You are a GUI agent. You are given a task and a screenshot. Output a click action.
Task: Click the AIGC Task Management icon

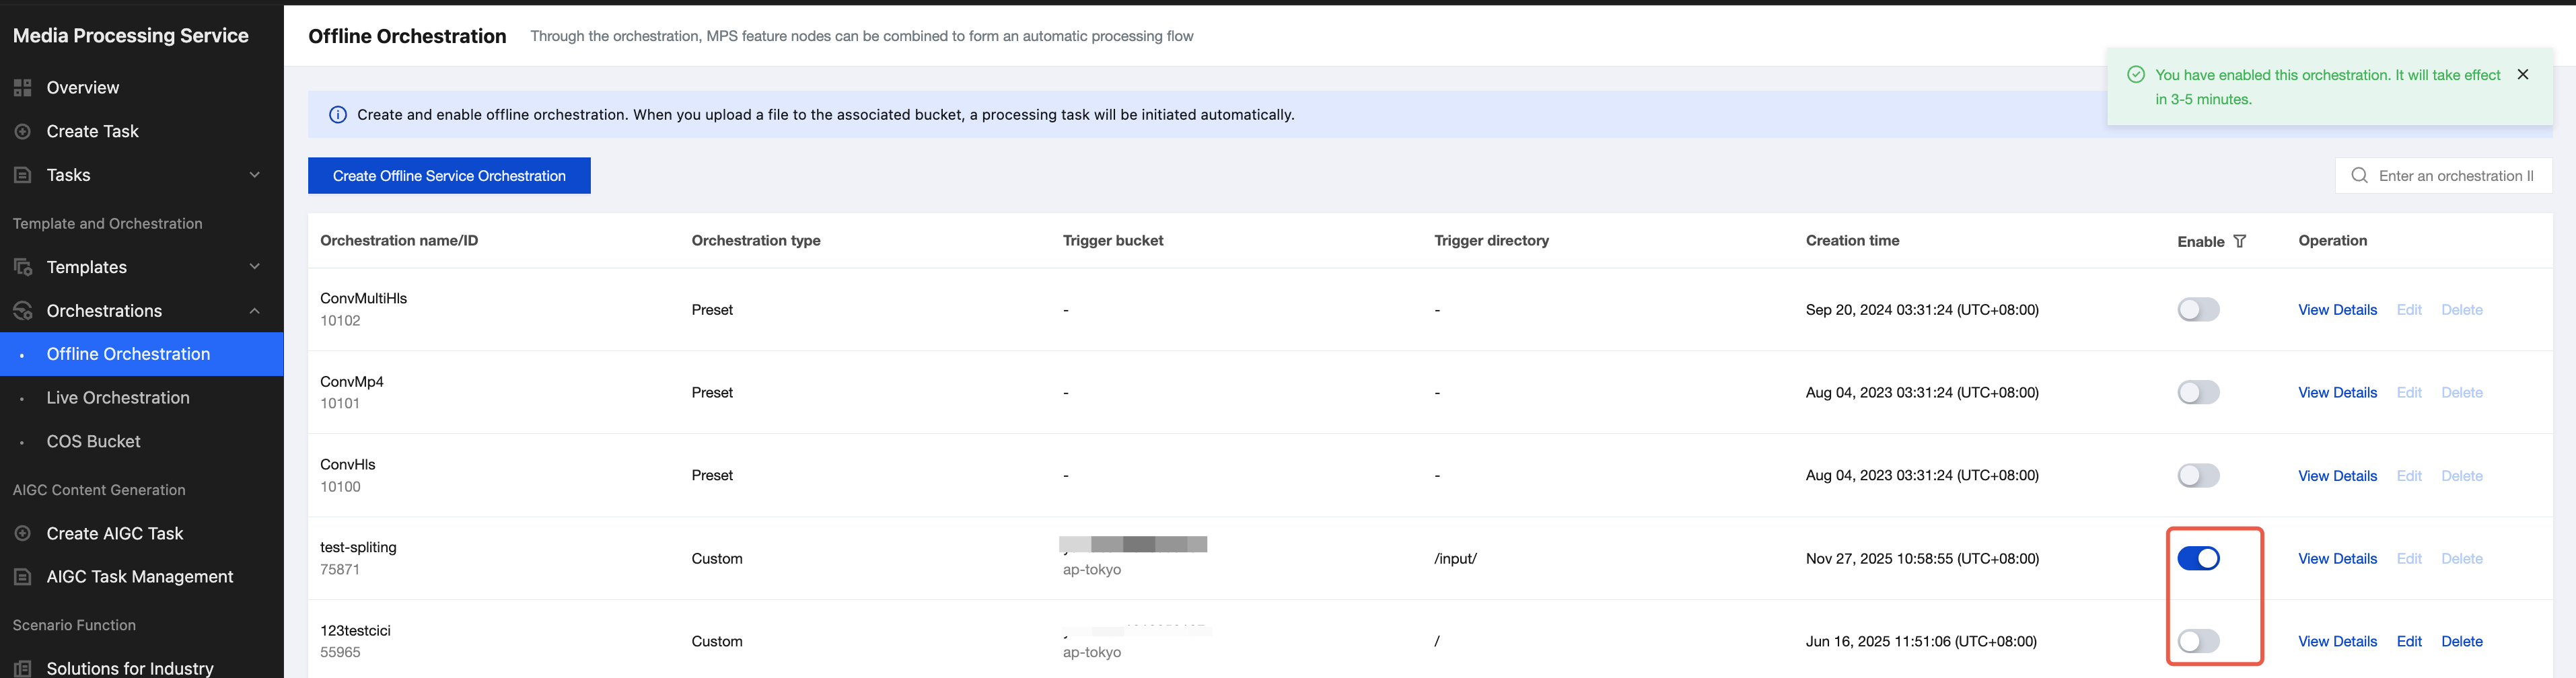point(22,577)
